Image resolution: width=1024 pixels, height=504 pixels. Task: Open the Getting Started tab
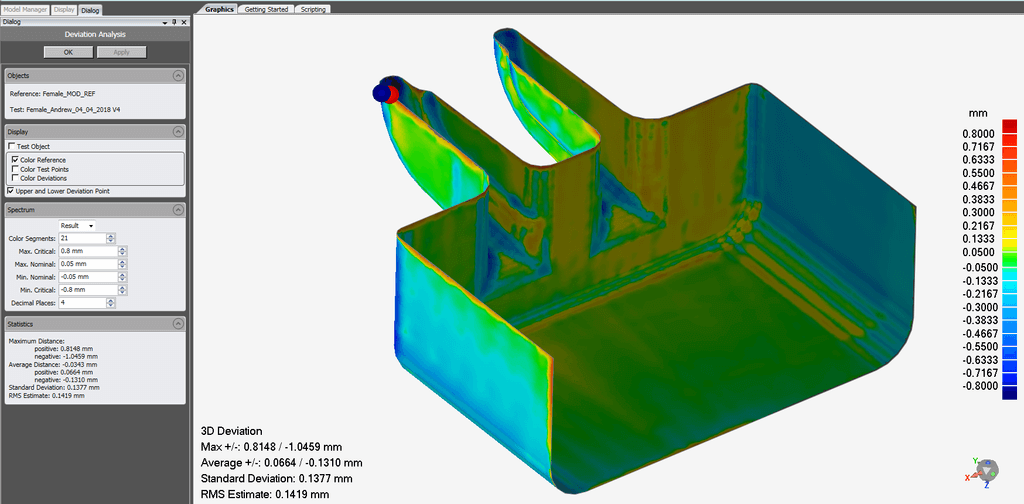pos(266,10)
